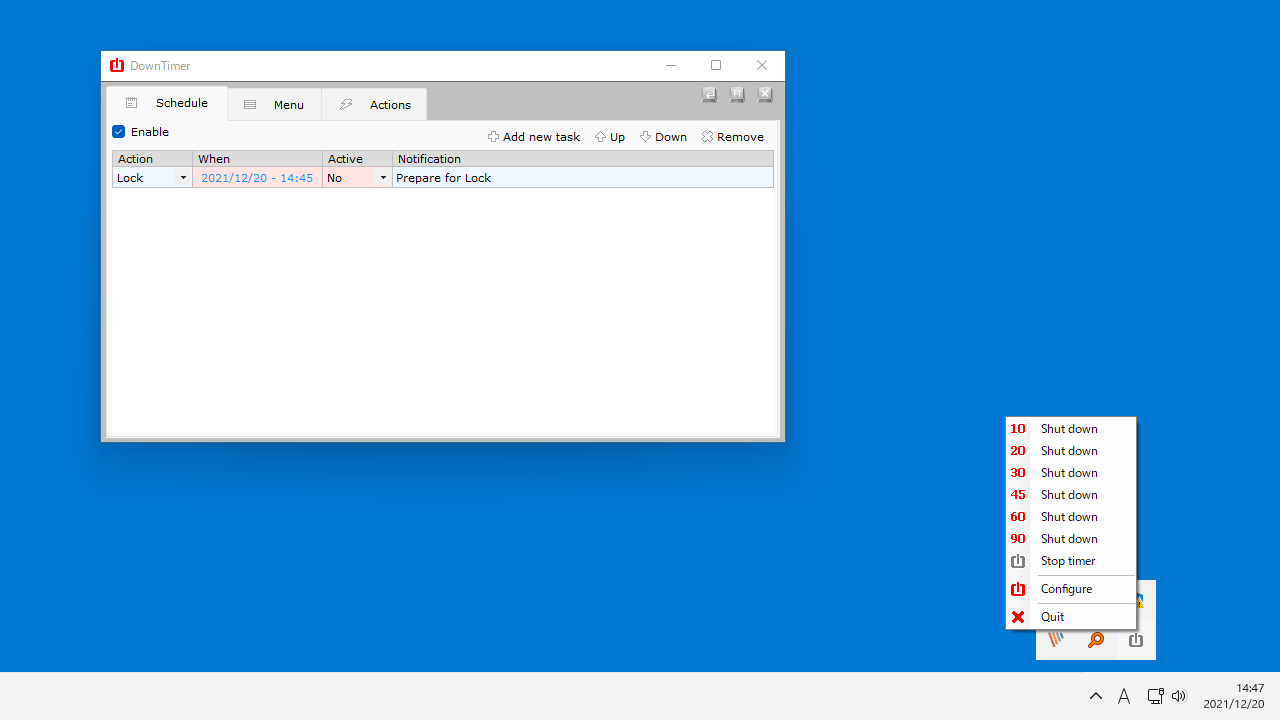Choose the 20 minute Shut down entry
The width and height of the screenshot is (1280, 720).
(x=1071, y=451)
